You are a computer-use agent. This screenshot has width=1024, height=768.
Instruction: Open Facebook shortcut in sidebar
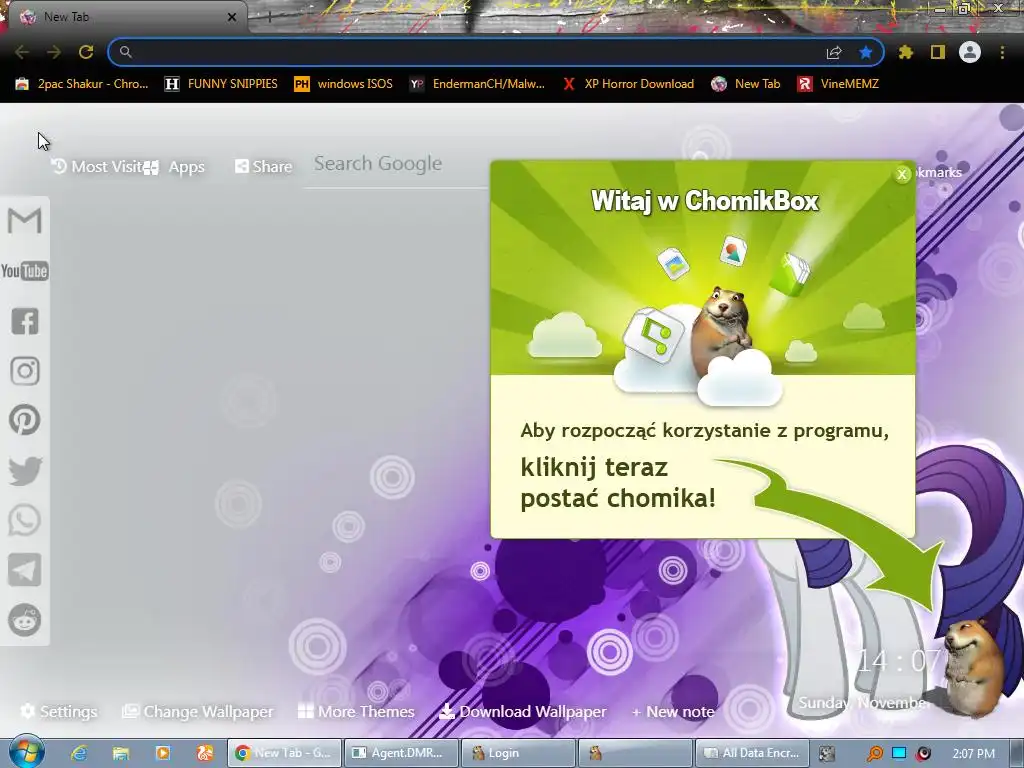[x=25, y=321]
